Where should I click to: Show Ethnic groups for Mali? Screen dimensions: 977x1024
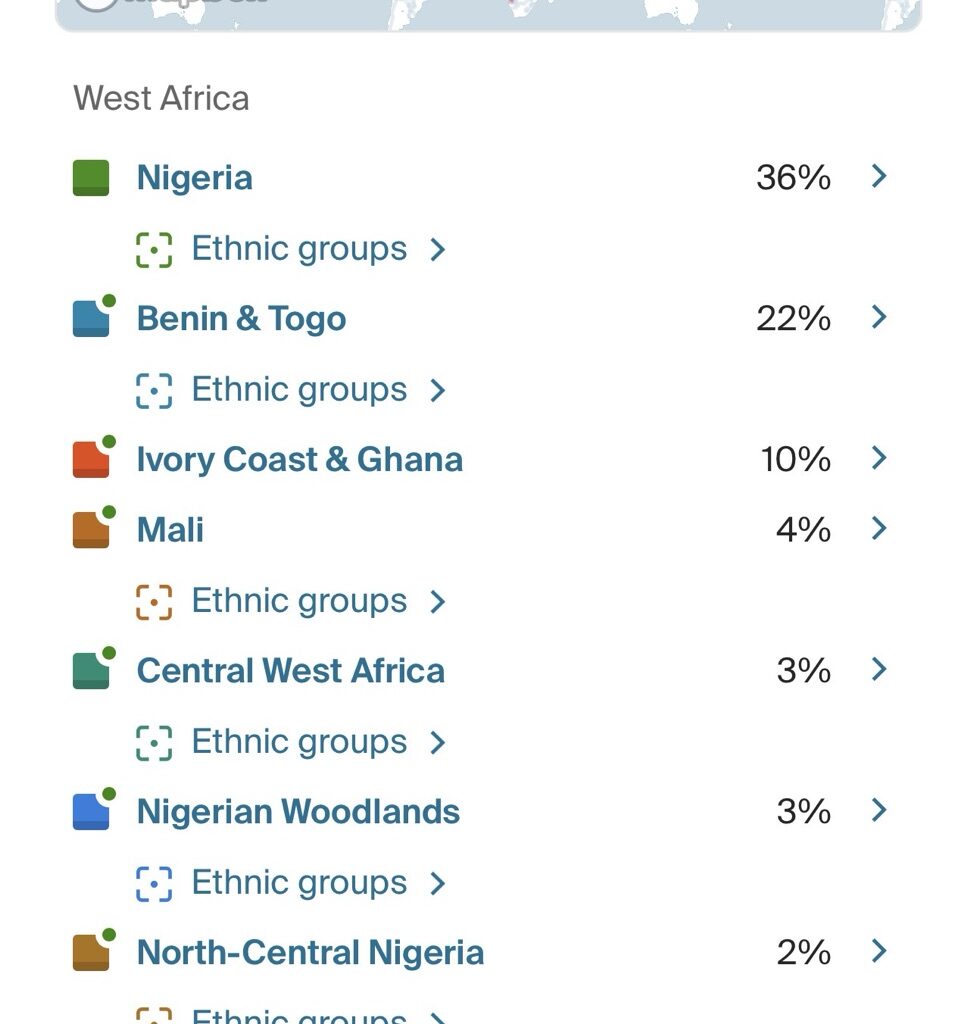point(299,601)
